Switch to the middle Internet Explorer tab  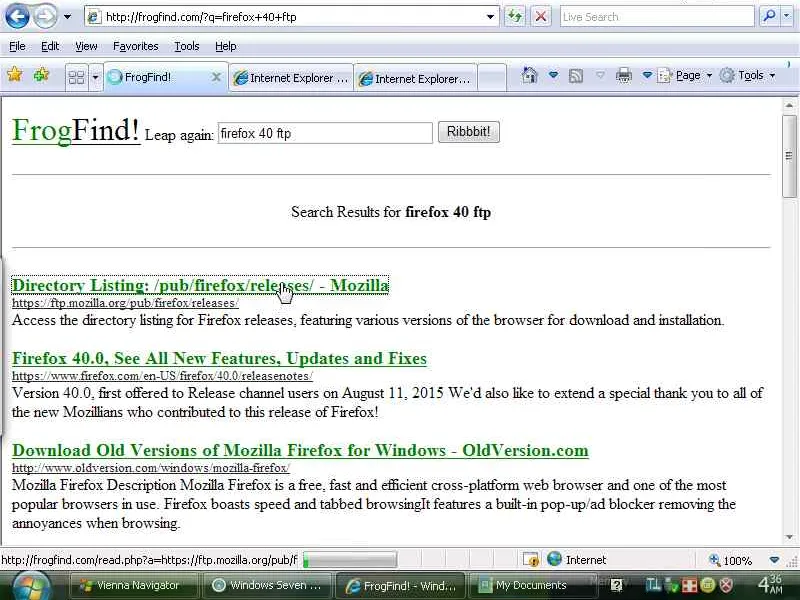coord(291,78)
